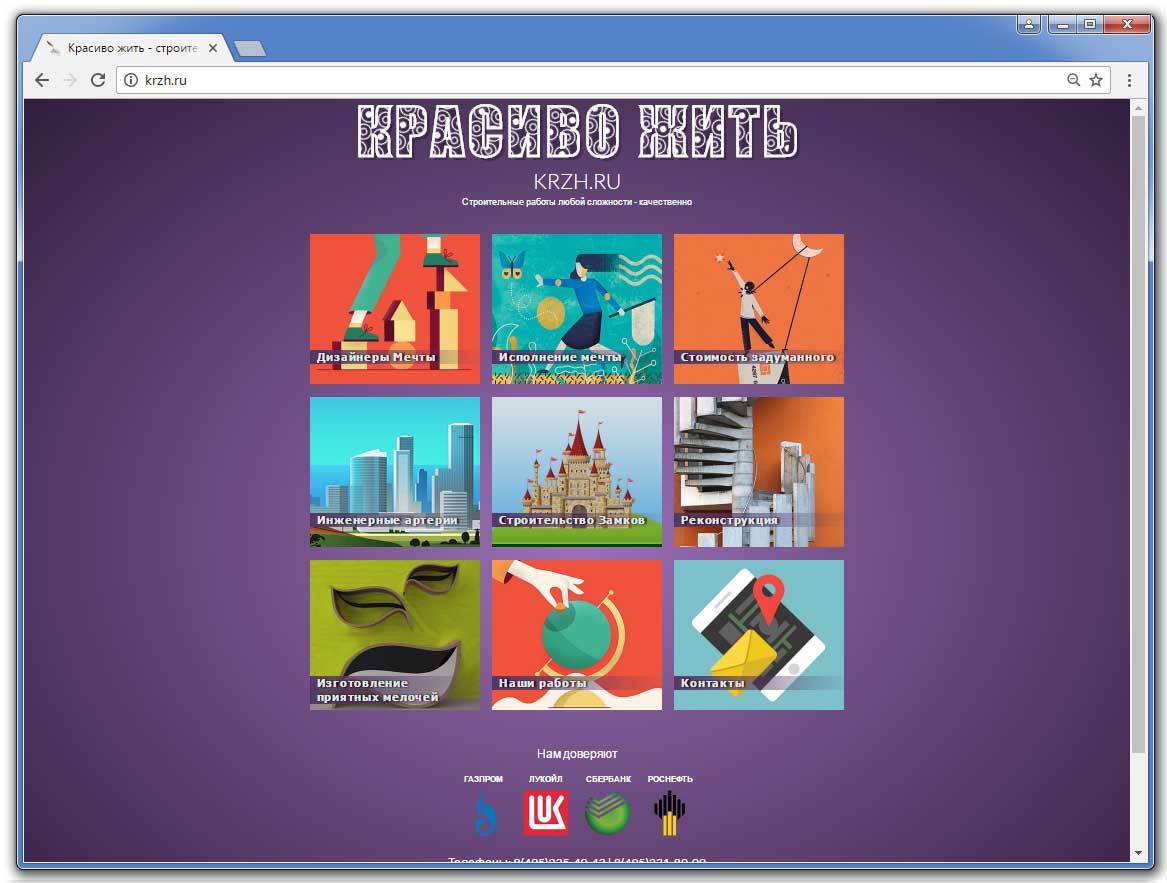Image resolution: width=1167 pixels, height=883 pixels.
Task: Click the Лукойл logo
Action: tap(546, 813)
